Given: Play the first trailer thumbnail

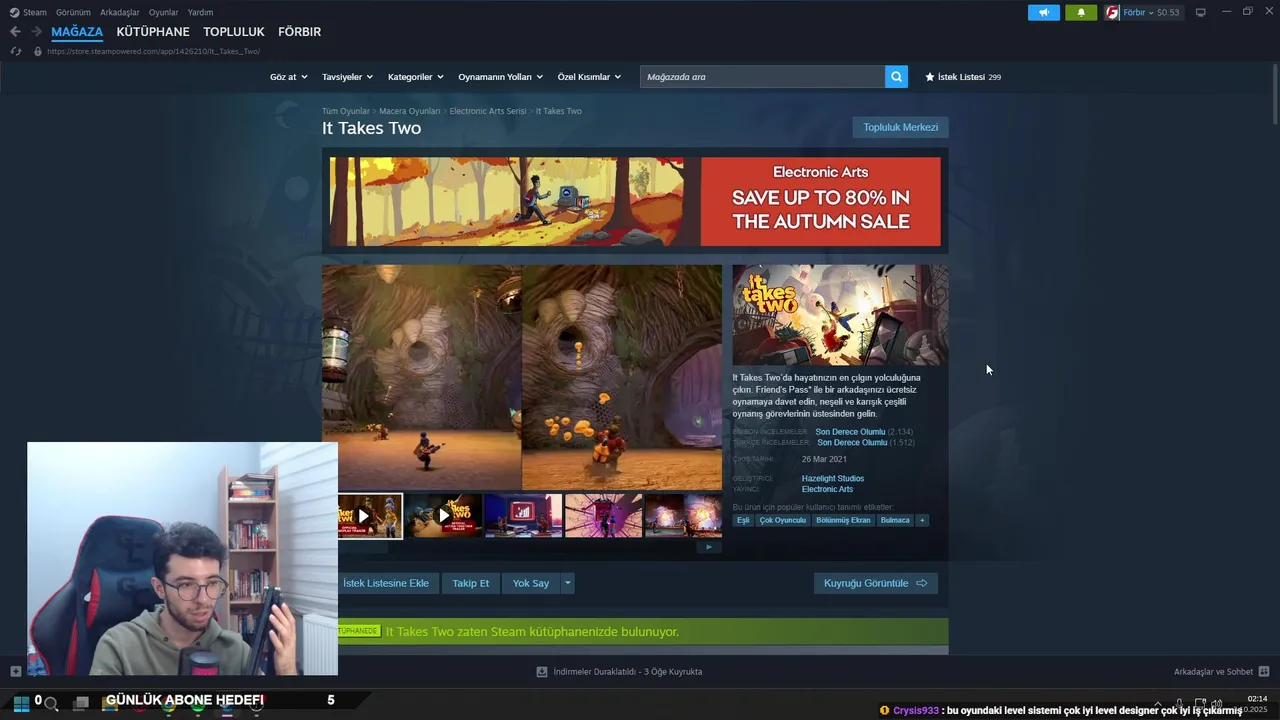Looking at the screenshot, I should click(x=363, y=516).
